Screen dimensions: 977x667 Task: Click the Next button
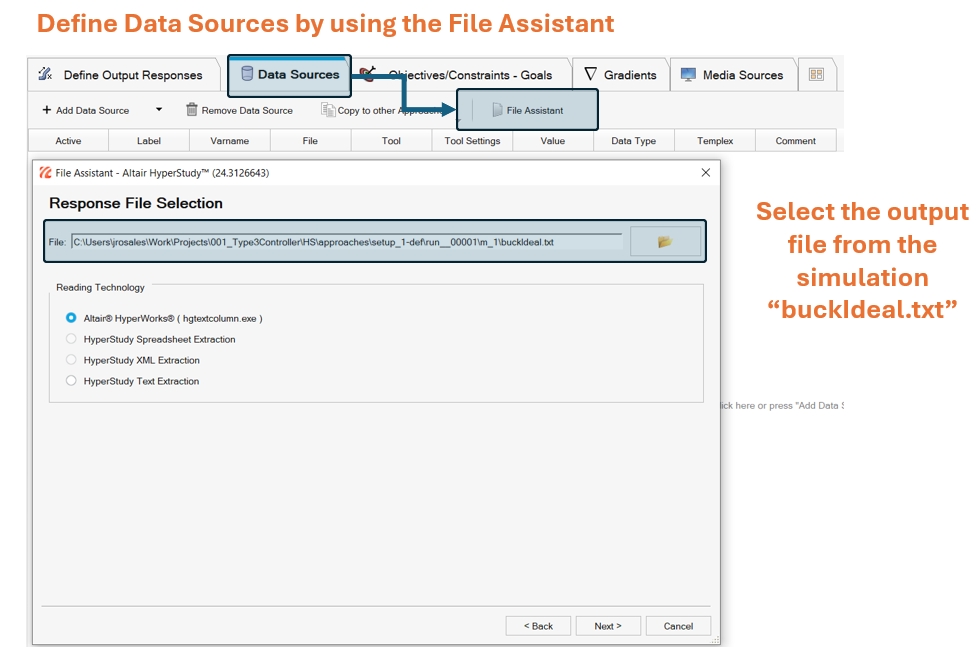click(x=608, y=626)
